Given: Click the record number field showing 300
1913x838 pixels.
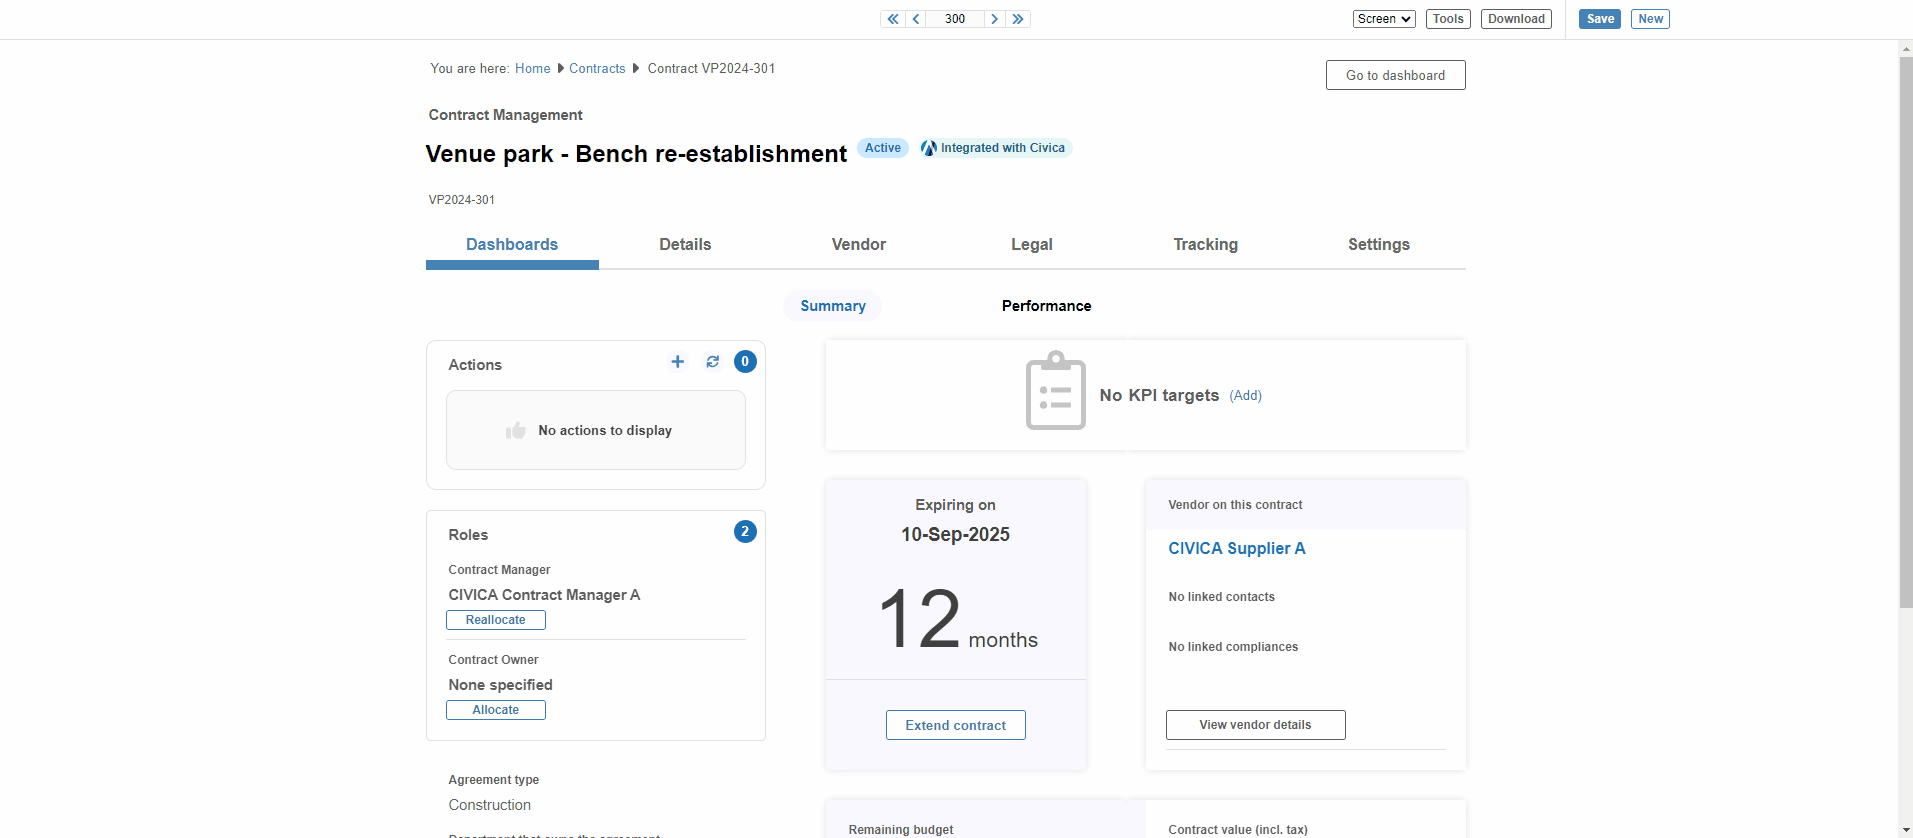Looking at the screenshot, I should (955, 19).
